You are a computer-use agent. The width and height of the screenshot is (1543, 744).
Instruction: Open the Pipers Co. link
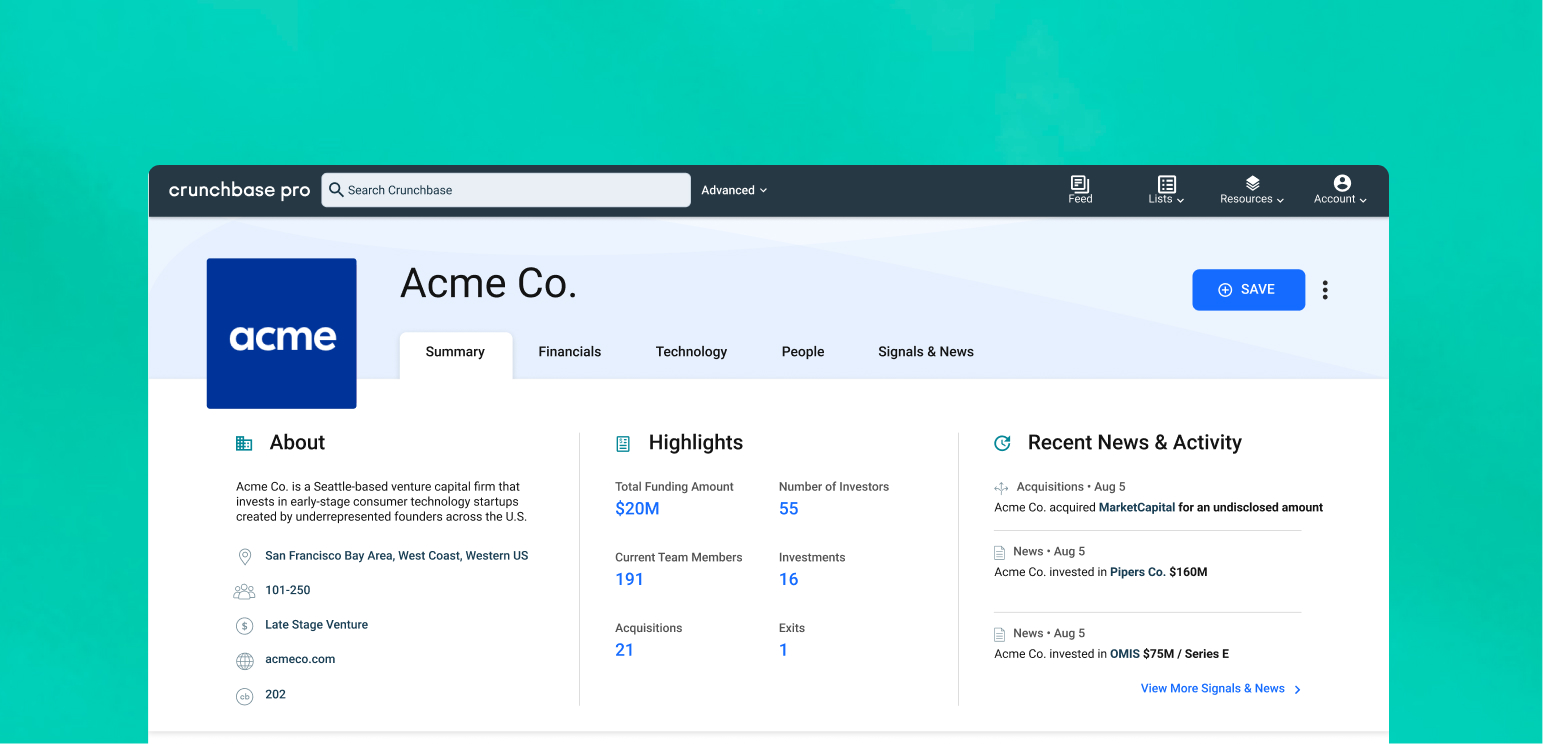pyautogui.click(x=1138, y=572)
